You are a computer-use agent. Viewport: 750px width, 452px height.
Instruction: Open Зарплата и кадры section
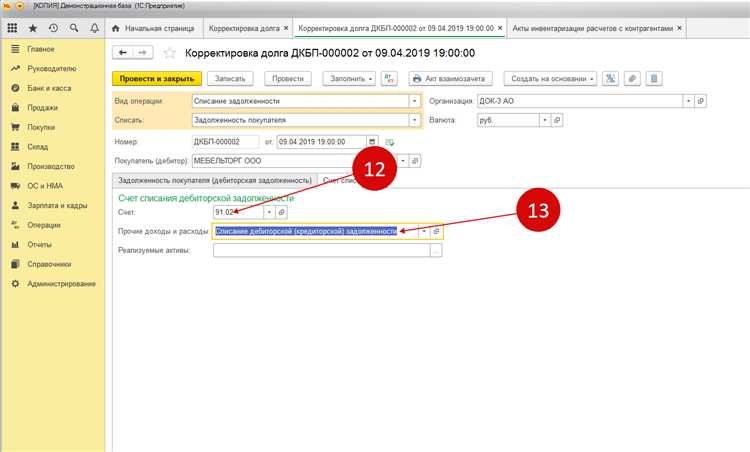57,206
